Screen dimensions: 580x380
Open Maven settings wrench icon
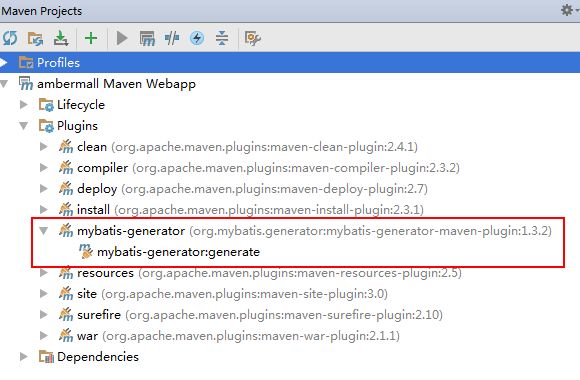tap(253, 38)
